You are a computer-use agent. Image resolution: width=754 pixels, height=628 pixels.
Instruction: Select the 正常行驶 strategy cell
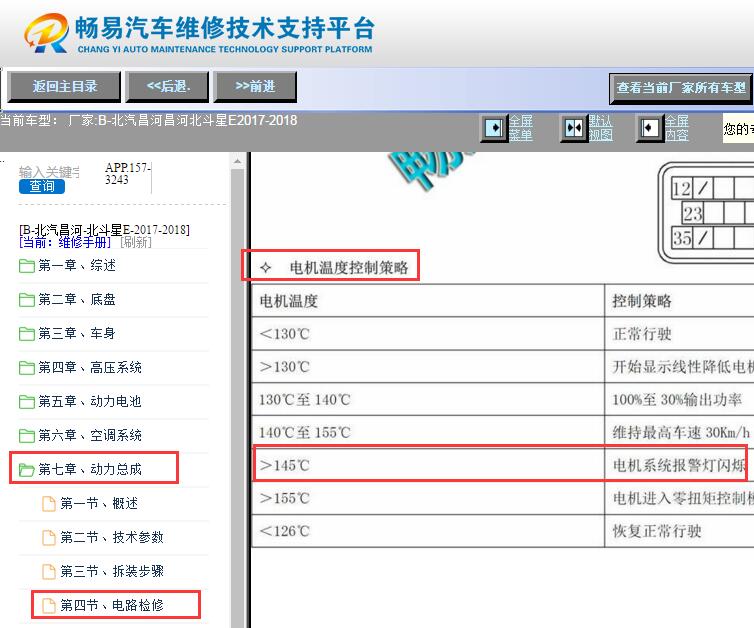pos(679,334)
